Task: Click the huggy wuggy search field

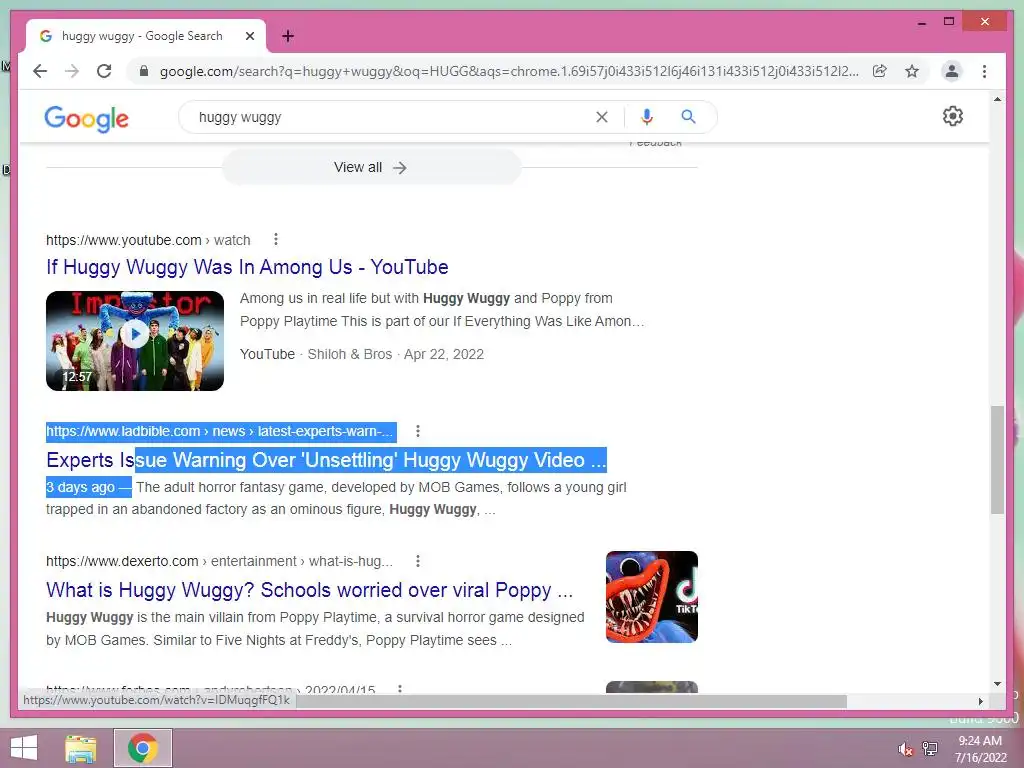Action: point(392,117)
